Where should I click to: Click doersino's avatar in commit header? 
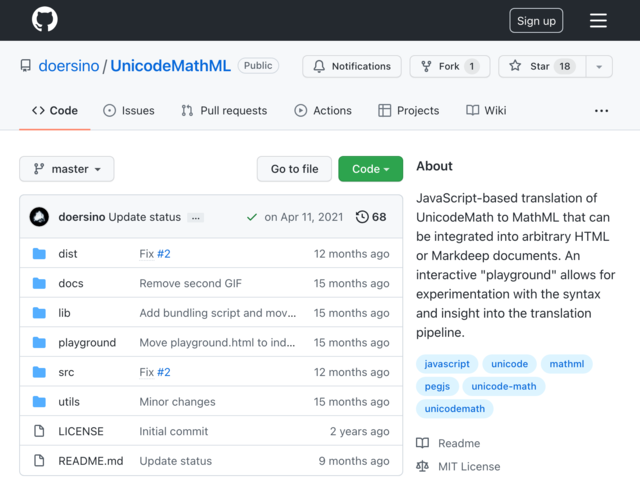(x=39, y=217)
